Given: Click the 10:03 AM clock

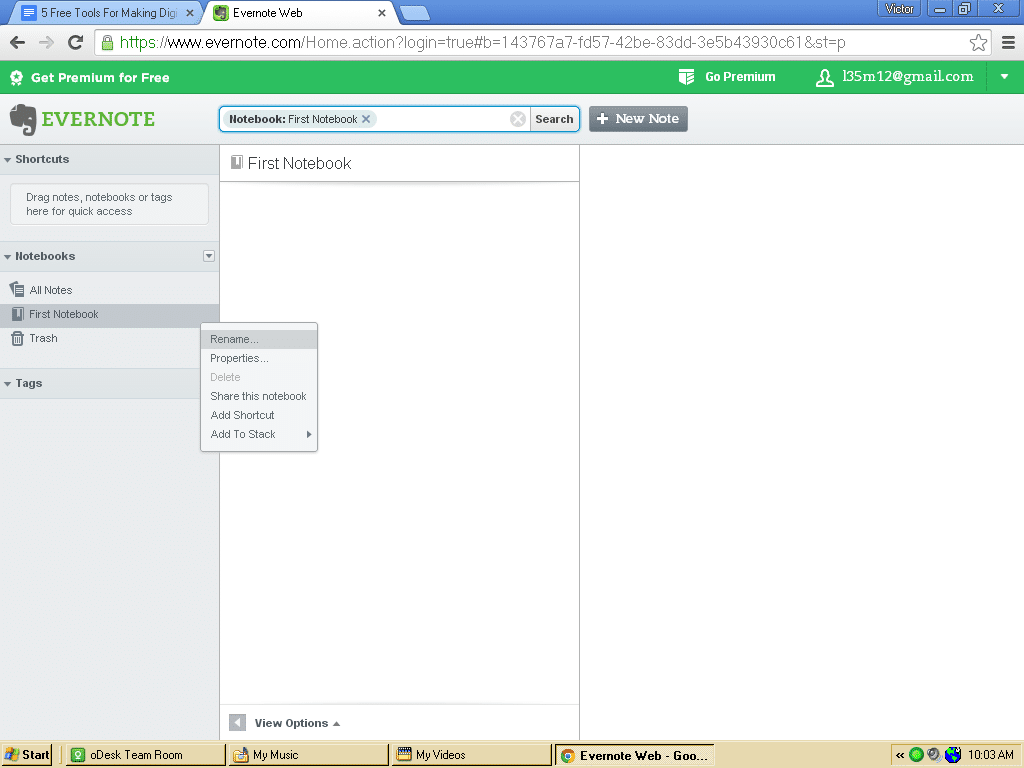Looking at the screenshot, I should click(x=991, y=755).
